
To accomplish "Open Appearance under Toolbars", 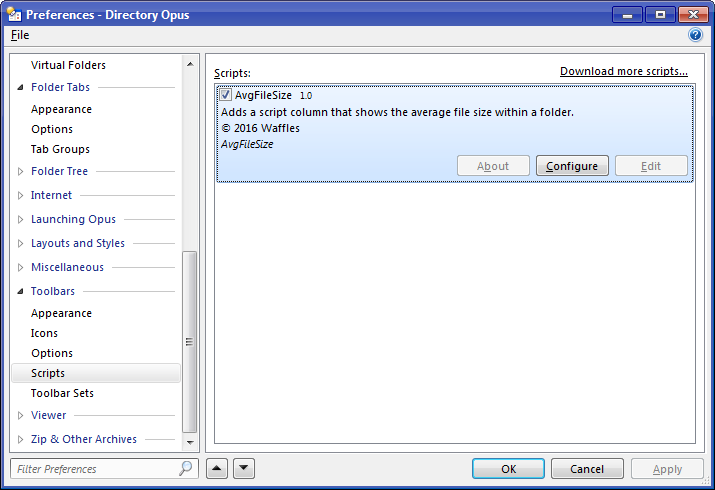I will pos(61,313).
